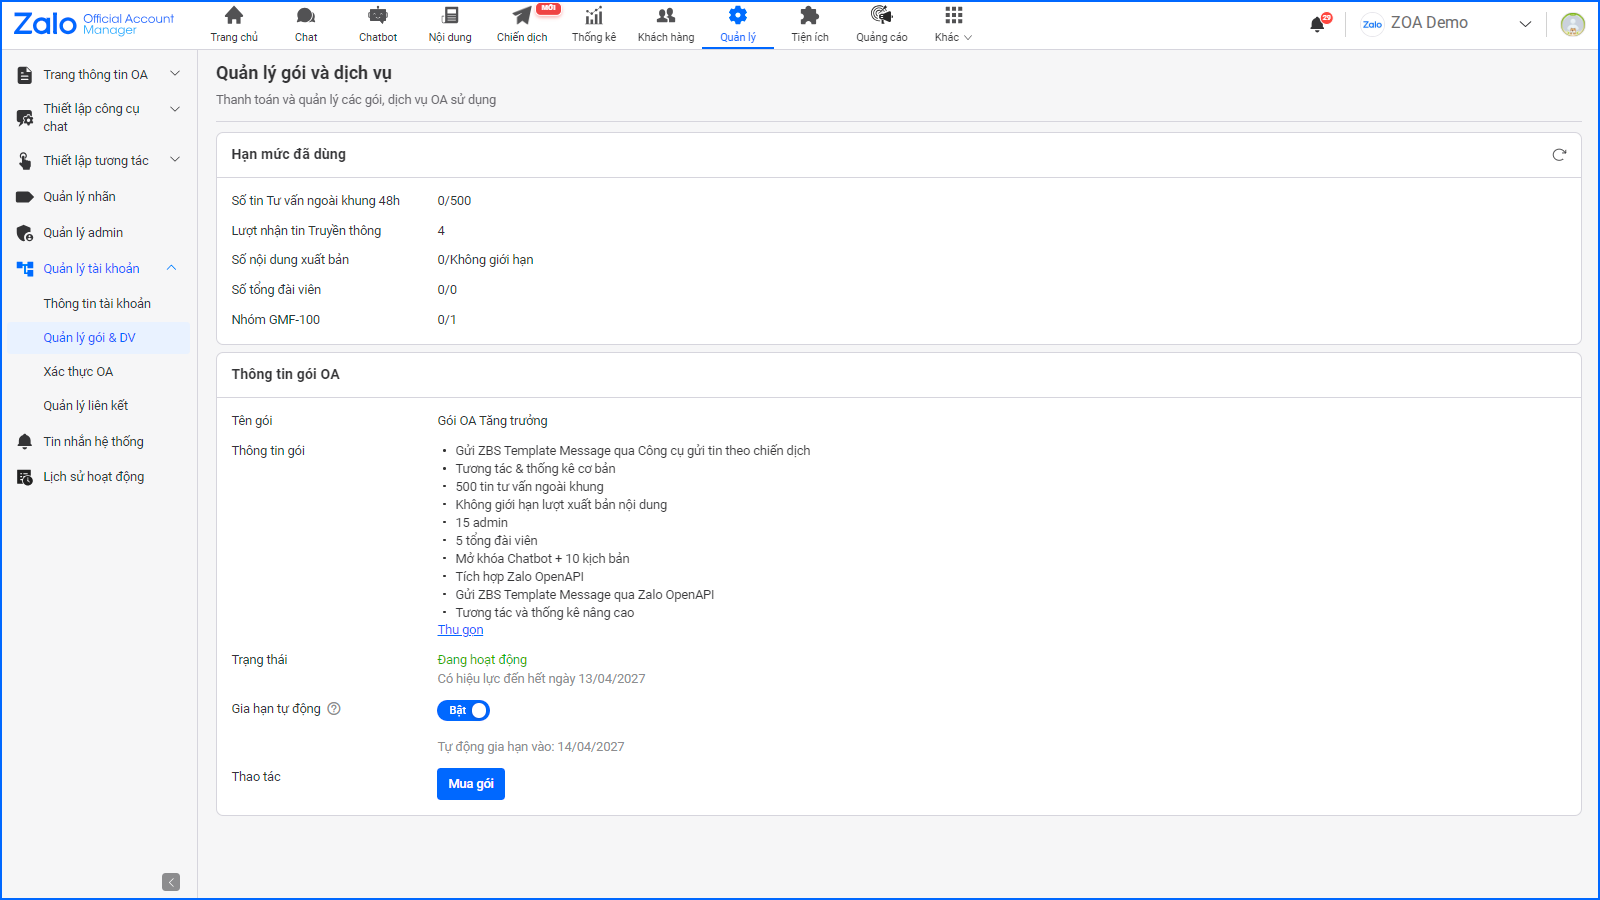This screenshot has width=1600, height=900.
Task: Open Thông tin tài khoản submenu
Action: point(97,303)
